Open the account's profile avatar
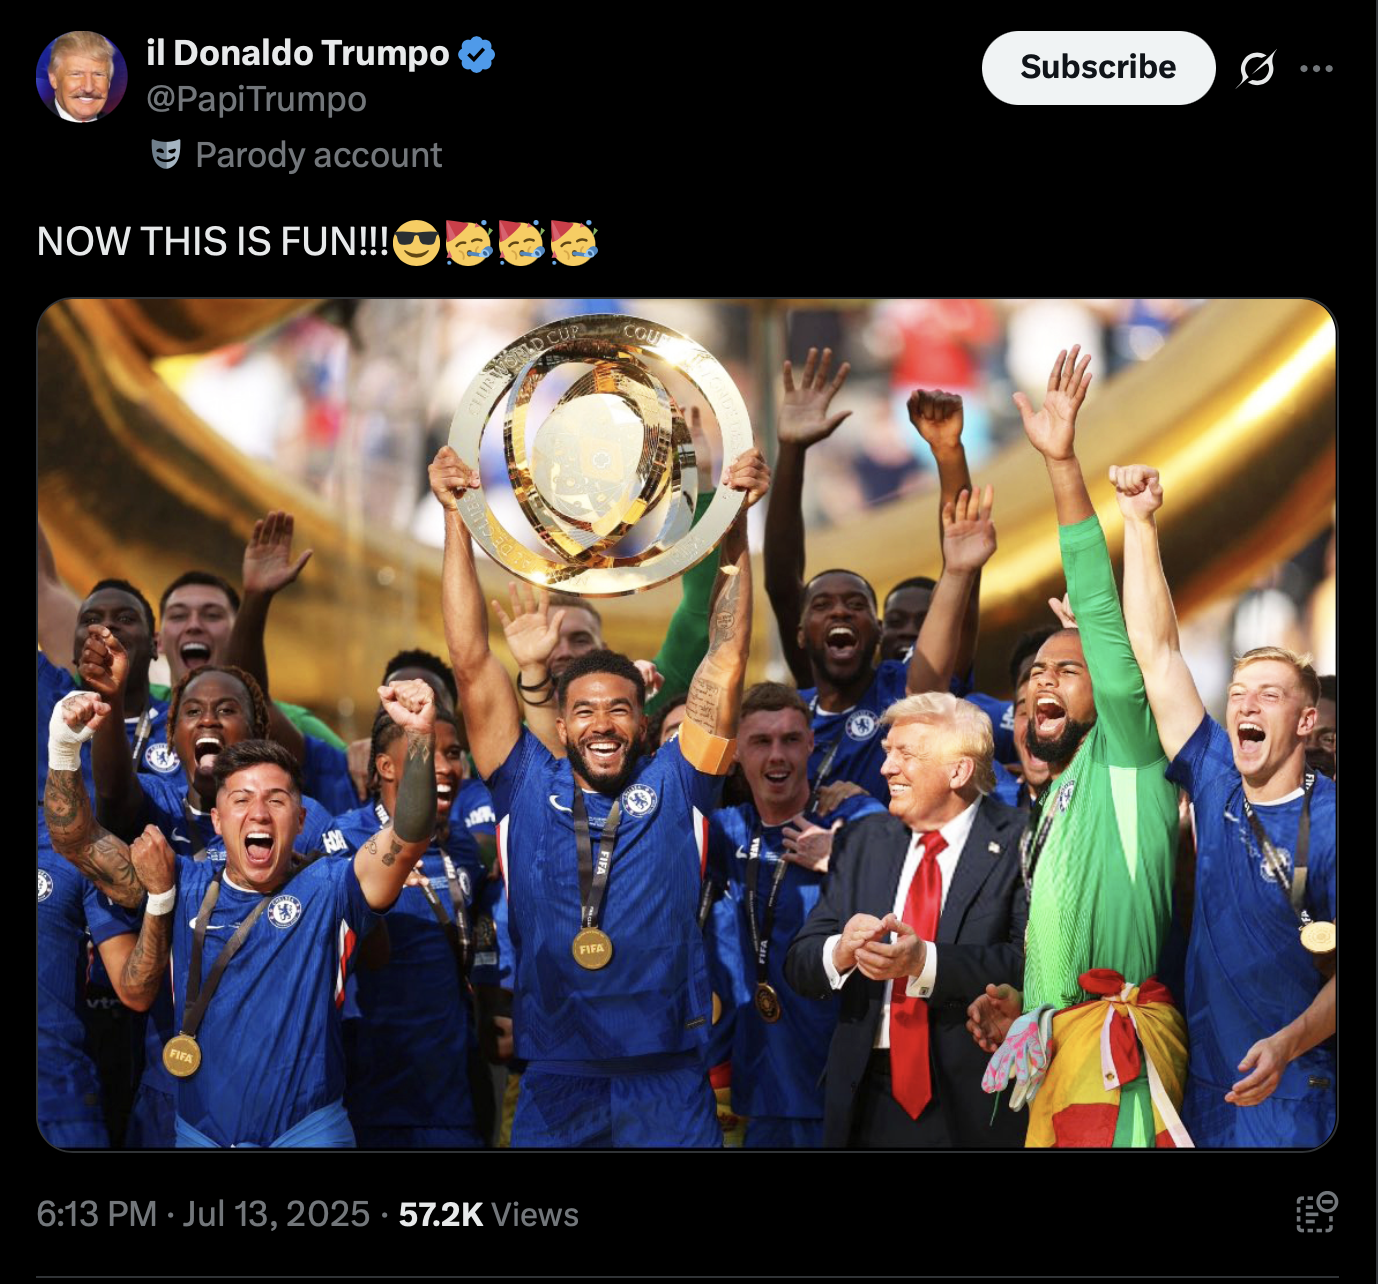Viewport: 1378px width, 1284px height. pyautogui.click(x=82, y=77)
